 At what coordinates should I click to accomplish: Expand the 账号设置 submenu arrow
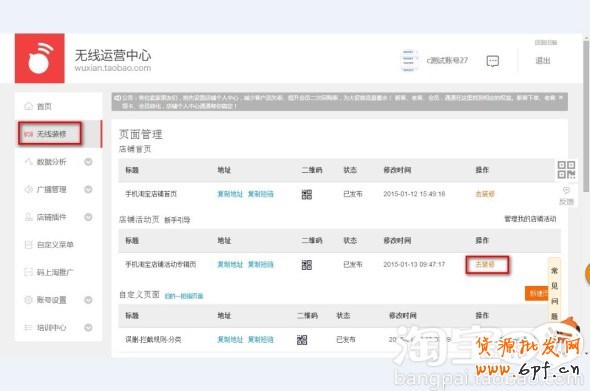coord(88,300)
